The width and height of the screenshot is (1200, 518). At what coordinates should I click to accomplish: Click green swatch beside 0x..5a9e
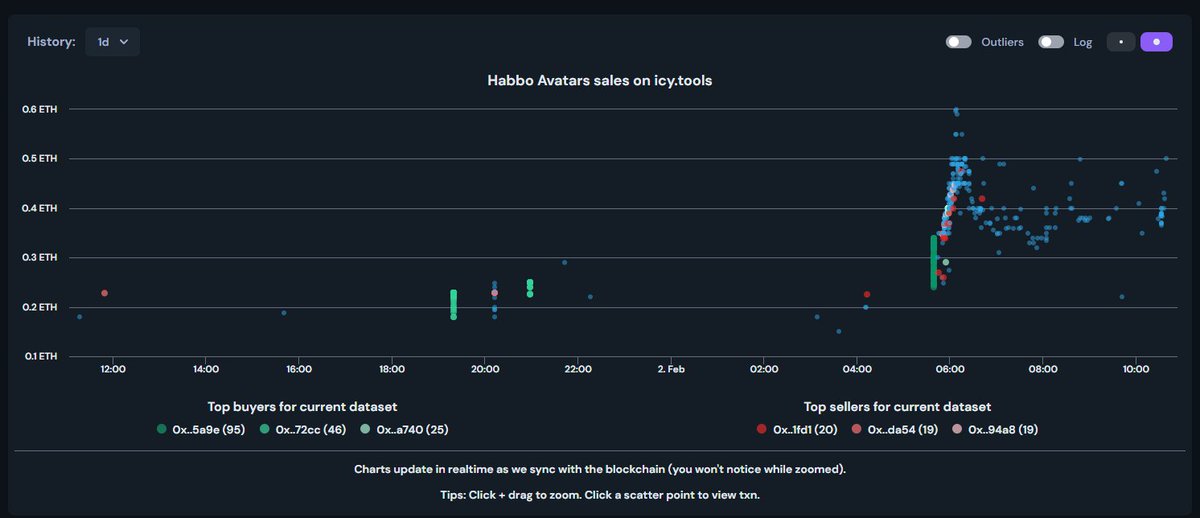pos(162,429)
